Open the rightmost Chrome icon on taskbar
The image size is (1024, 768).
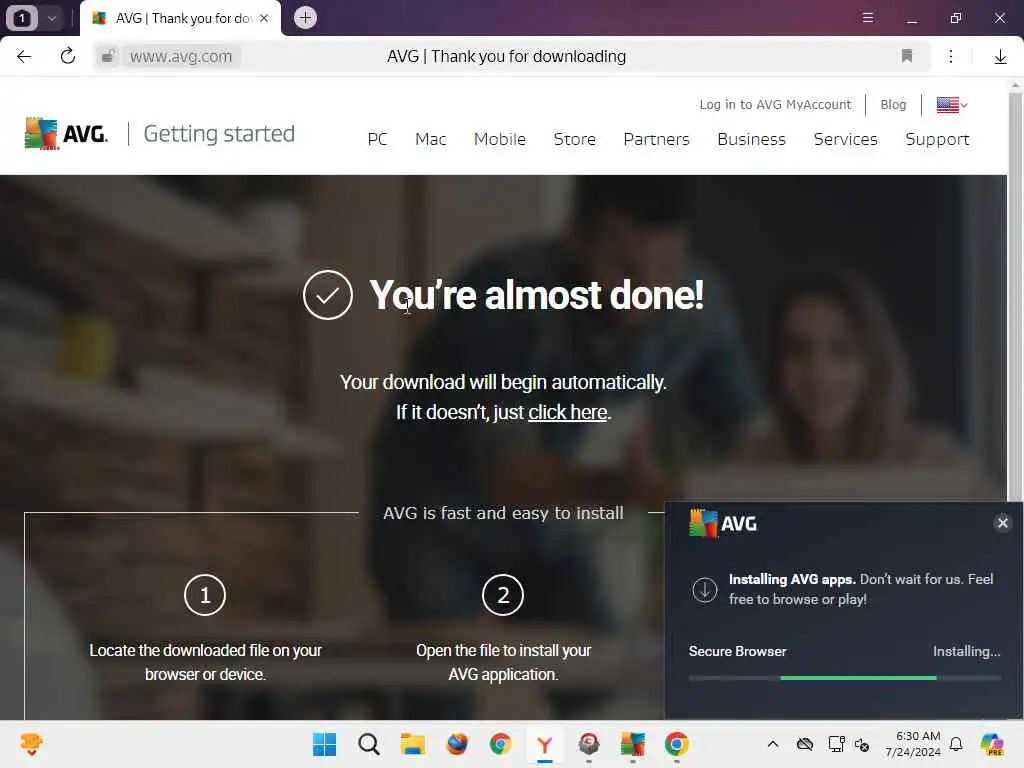(x=677, y=744)
